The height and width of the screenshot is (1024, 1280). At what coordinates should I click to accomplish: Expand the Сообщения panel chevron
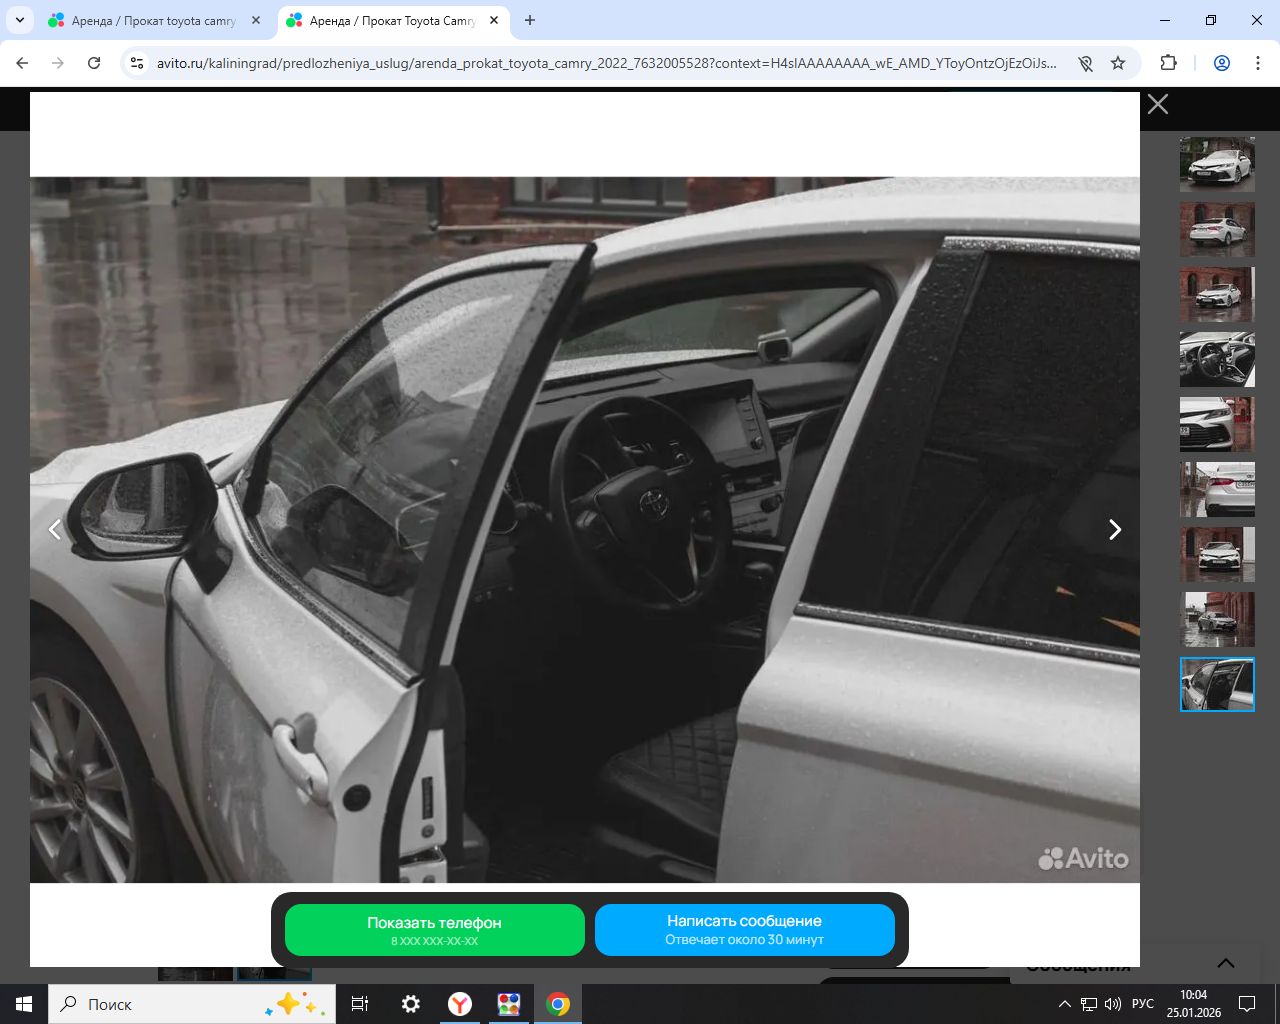[x=1226, y=964]
